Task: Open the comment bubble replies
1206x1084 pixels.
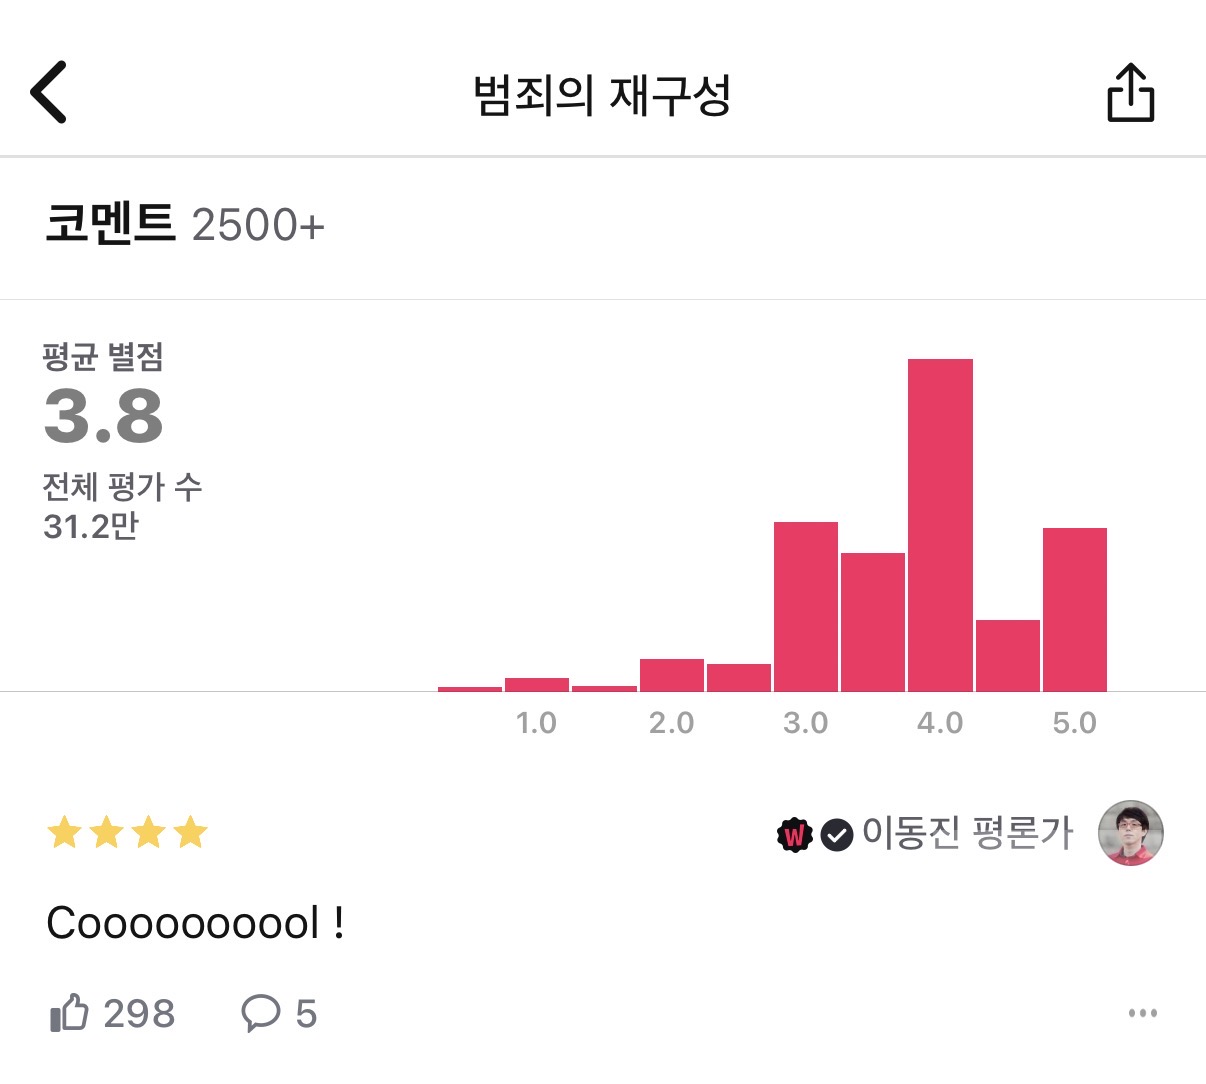Action: pyautogui.click(x=261, y=1013)
